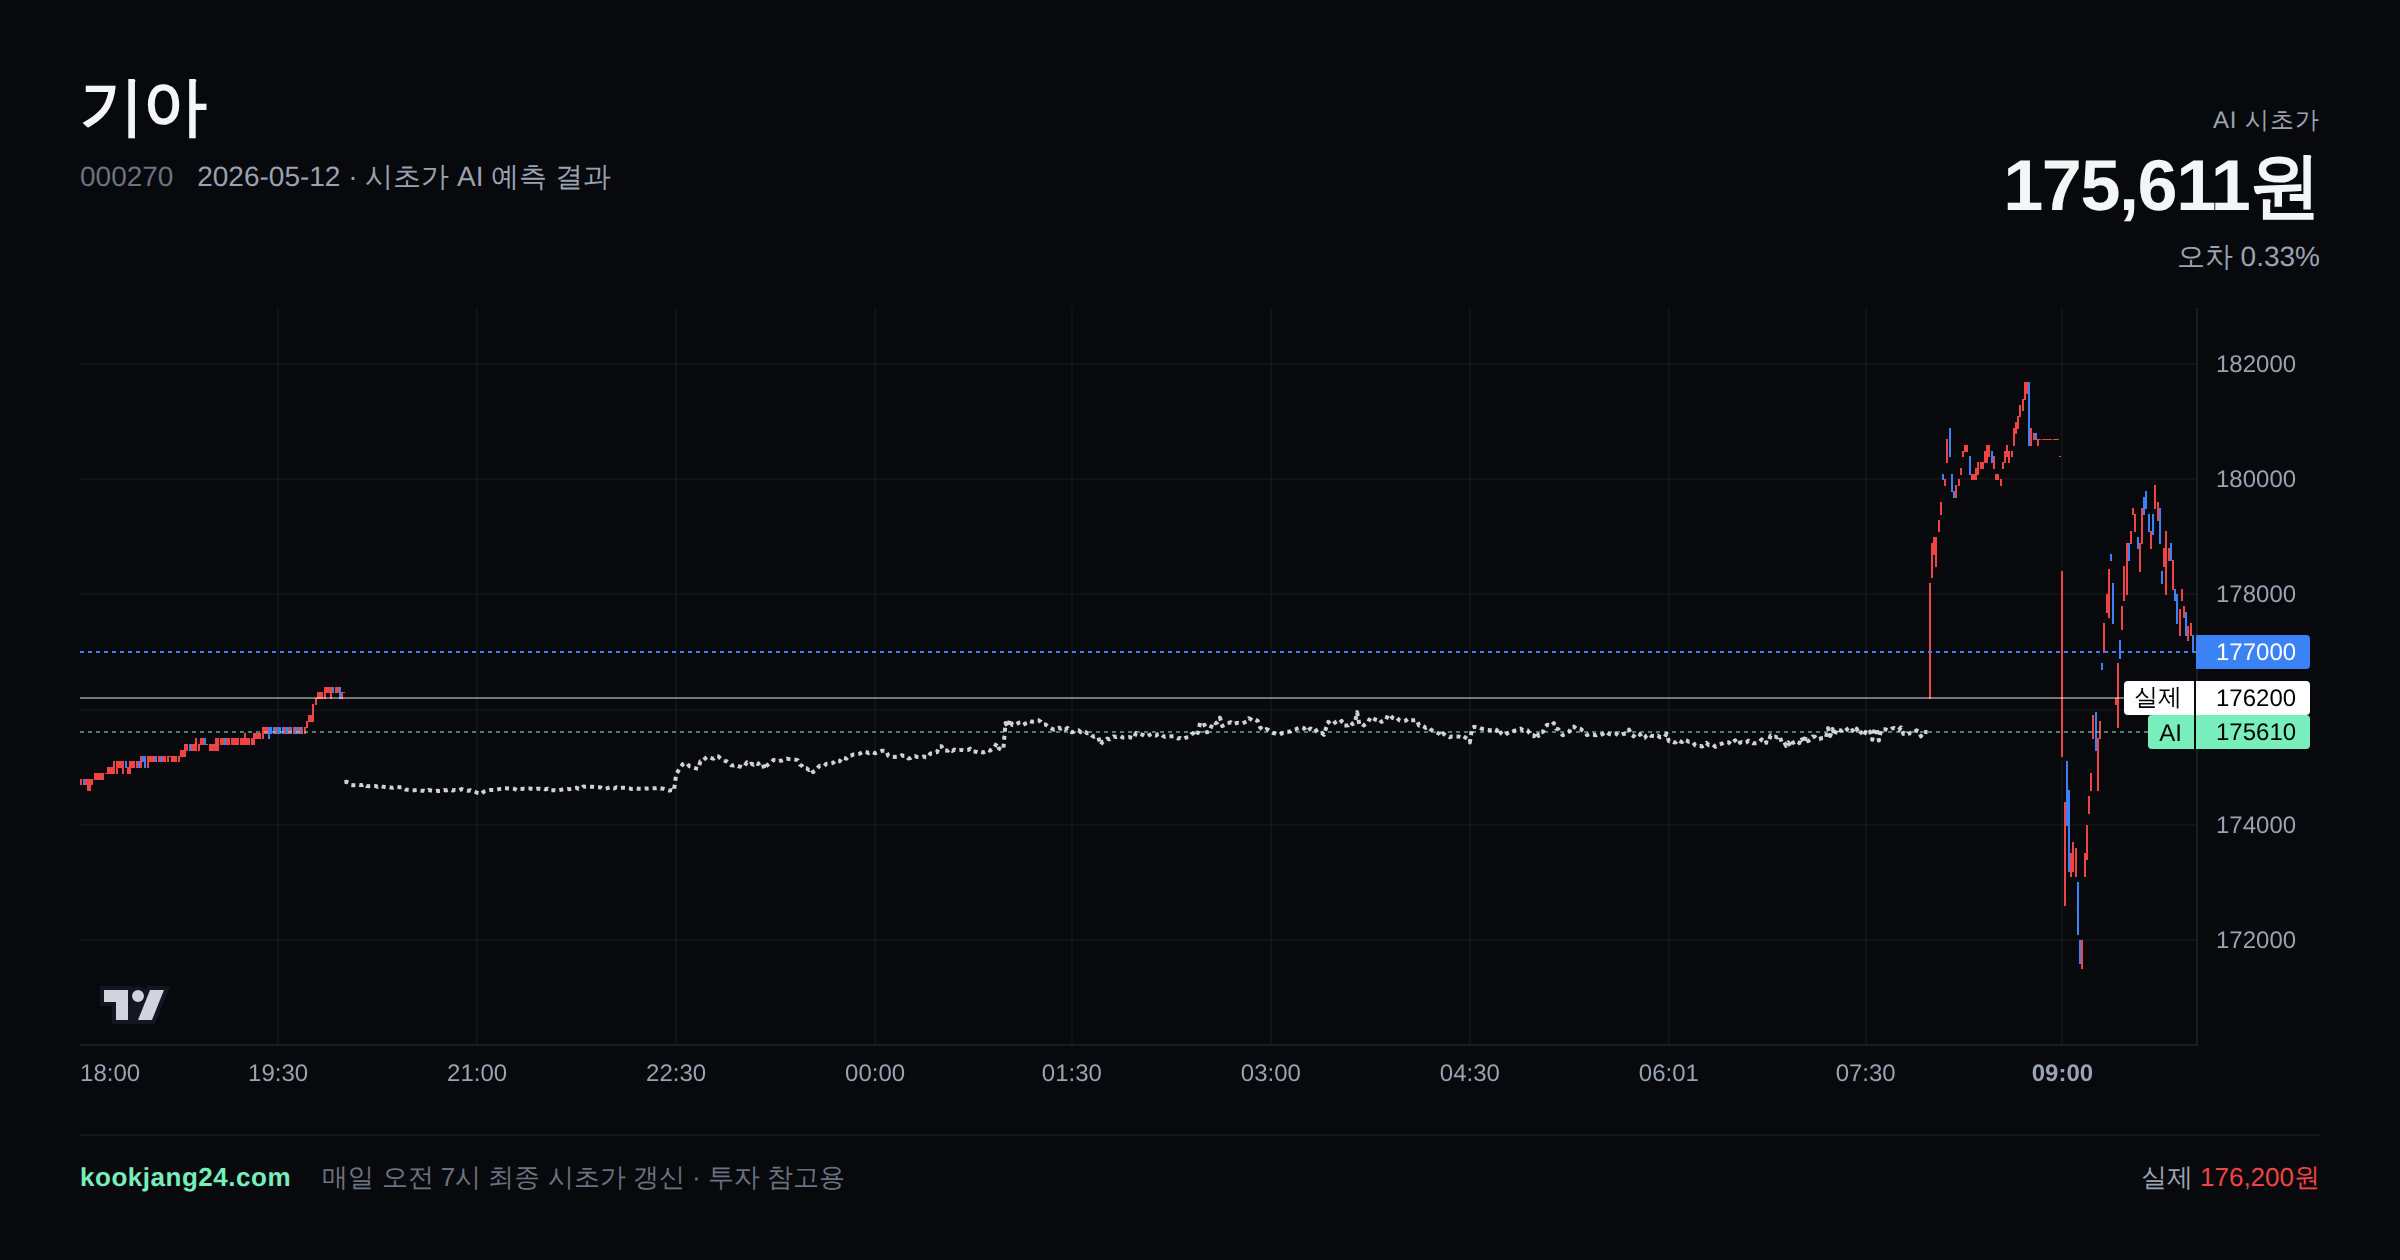Click the 매일 오전 7시 최종 시초가 갱신 note
The image size is (2400, 1260).
583,1177
